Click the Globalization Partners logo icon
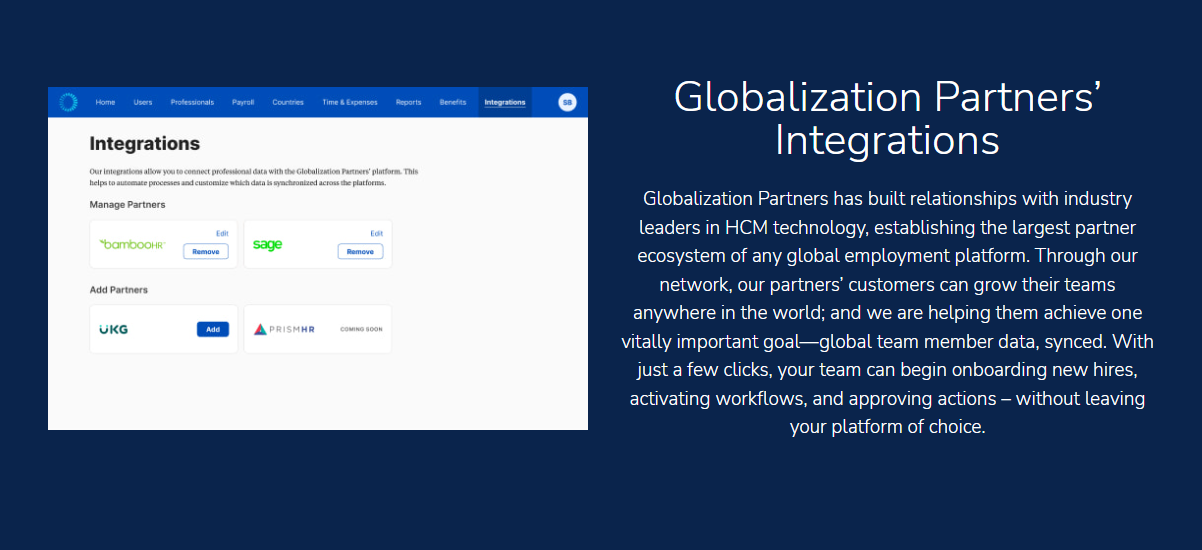 coord(68,102)
